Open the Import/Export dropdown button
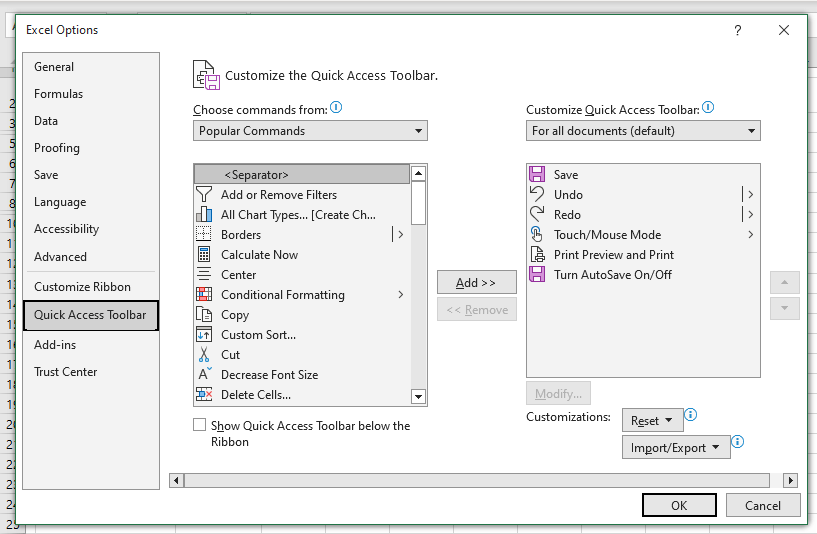817x534 pixels. 676,448
